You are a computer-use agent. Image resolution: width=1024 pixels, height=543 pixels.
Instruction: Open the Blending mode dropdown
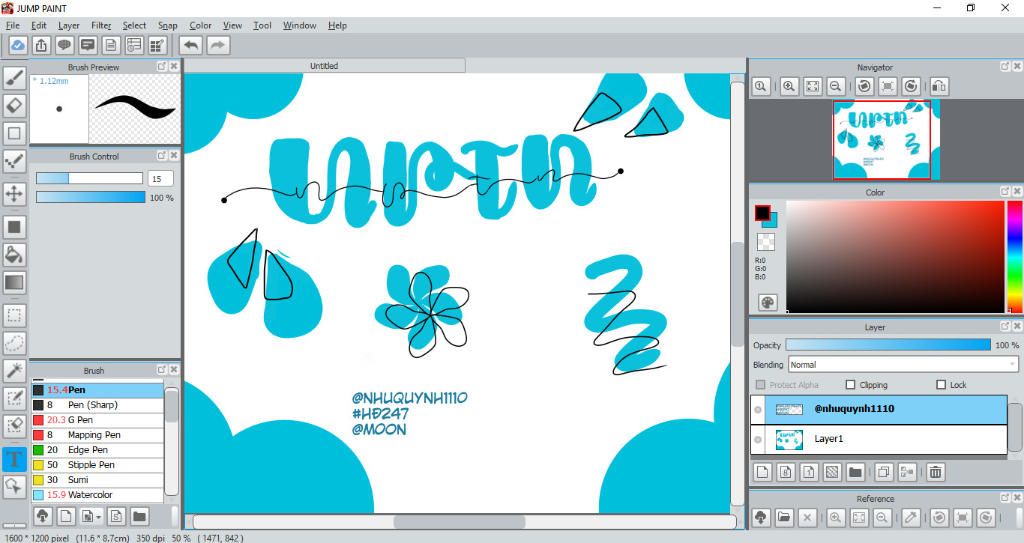click(x=903, y=365)
